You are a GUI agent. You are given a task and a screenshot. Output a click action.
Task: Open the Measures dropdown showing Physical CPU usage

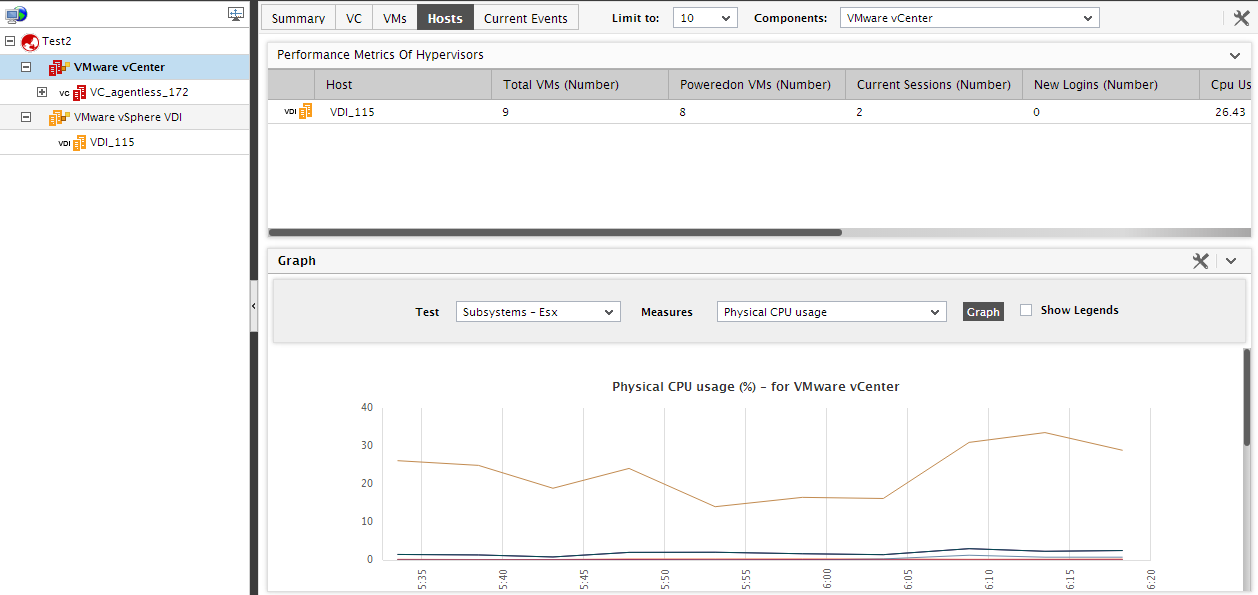coord(831,312)
